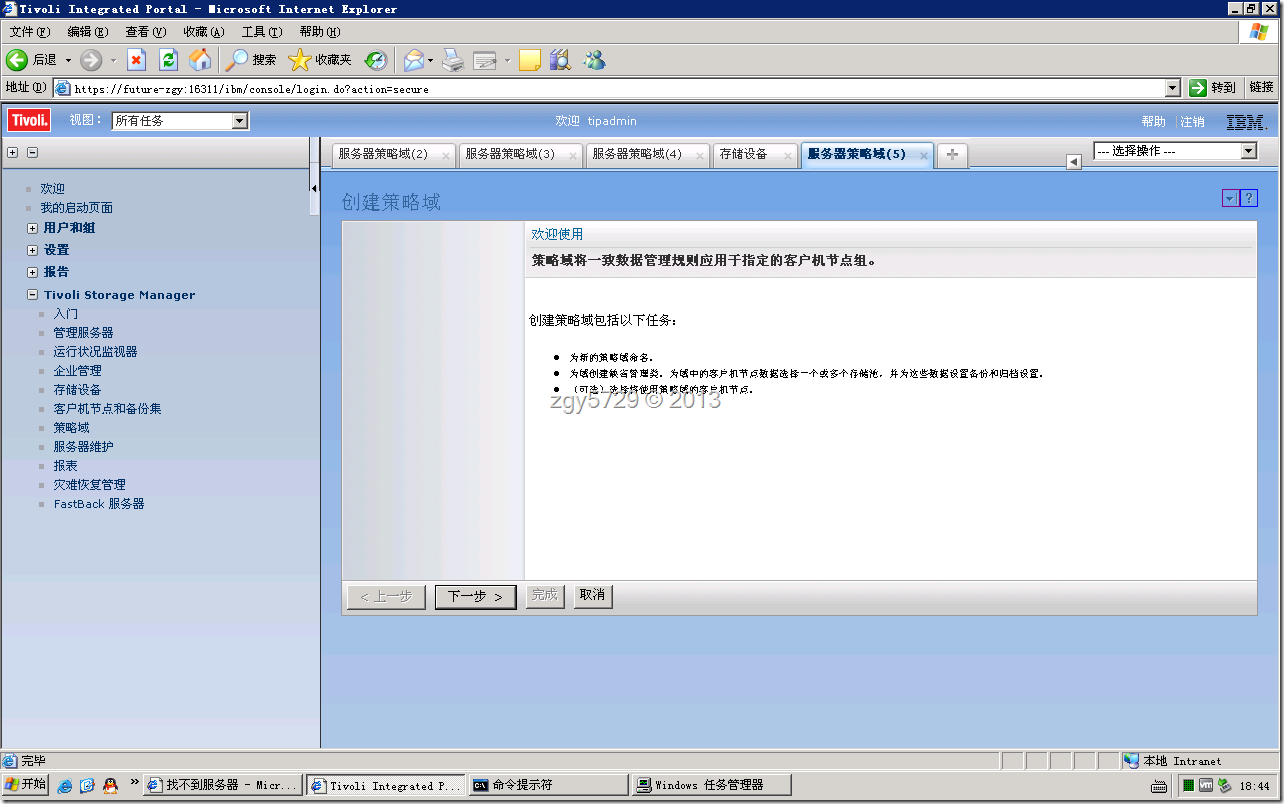Open 我的启动页面 in navigation
Screen dimensions: 1284x804
[x=76, y=208]
